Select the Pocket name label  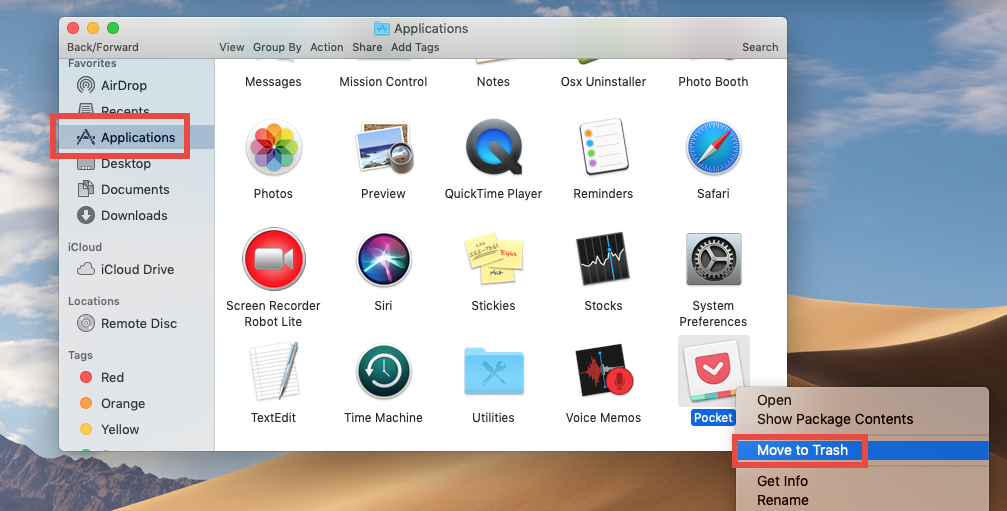pyautogui.click(x=713, y=418)
